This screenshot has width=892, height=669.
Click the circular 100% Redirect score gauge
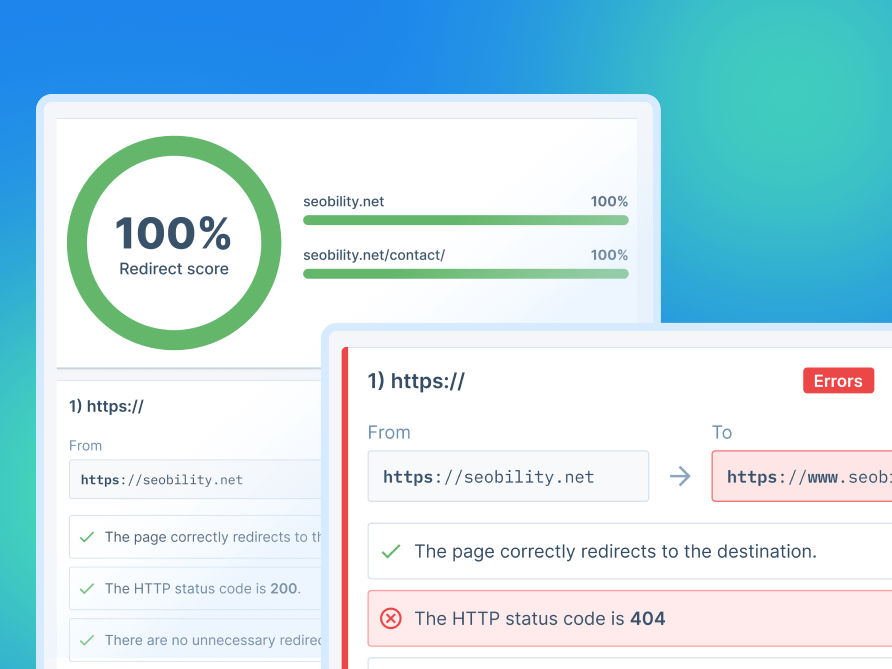[173, 243]
